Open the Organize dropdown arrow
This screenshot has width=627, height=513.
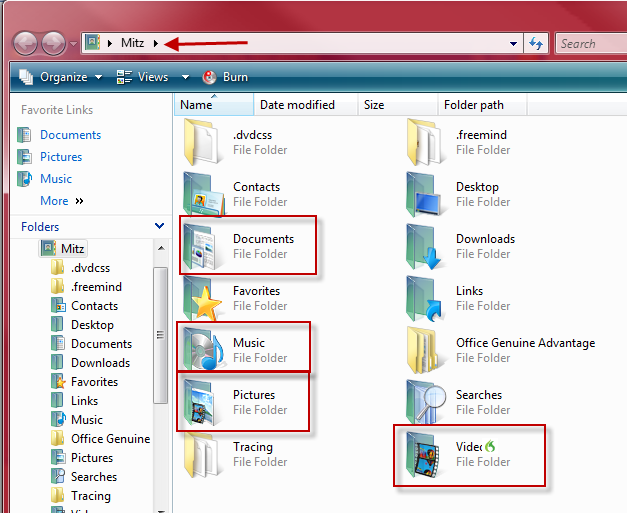pyautogui.click(x=98, y=77)
